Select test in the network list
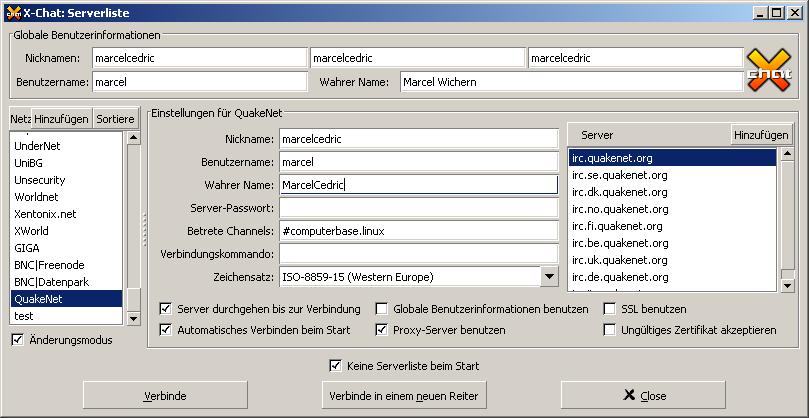The height and width of the screenshot is (418, 809). point(67,316)
